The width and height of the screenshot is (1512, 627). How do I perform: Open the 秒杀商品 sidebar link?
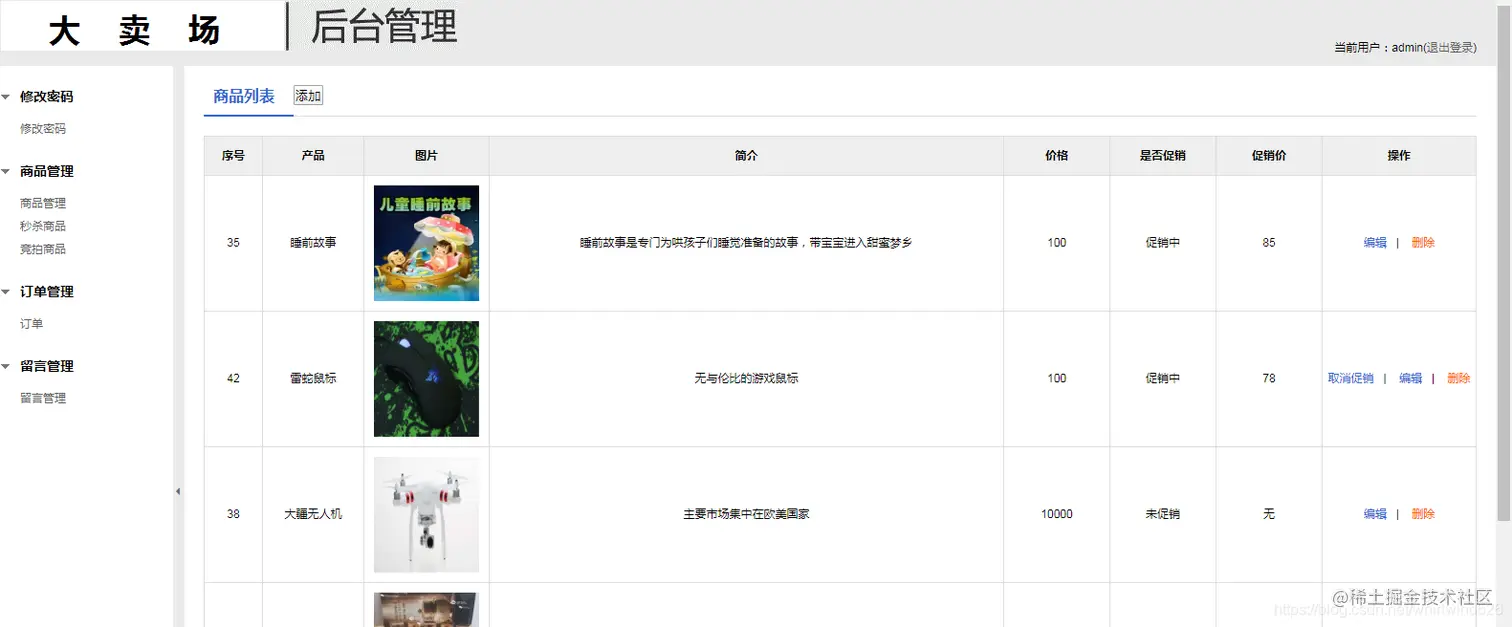tap(43, 226)
